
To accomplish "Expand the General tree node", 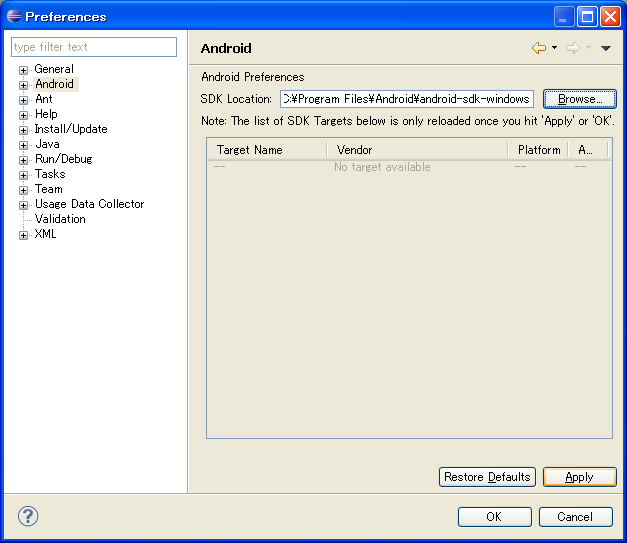I will pos(23,70).
